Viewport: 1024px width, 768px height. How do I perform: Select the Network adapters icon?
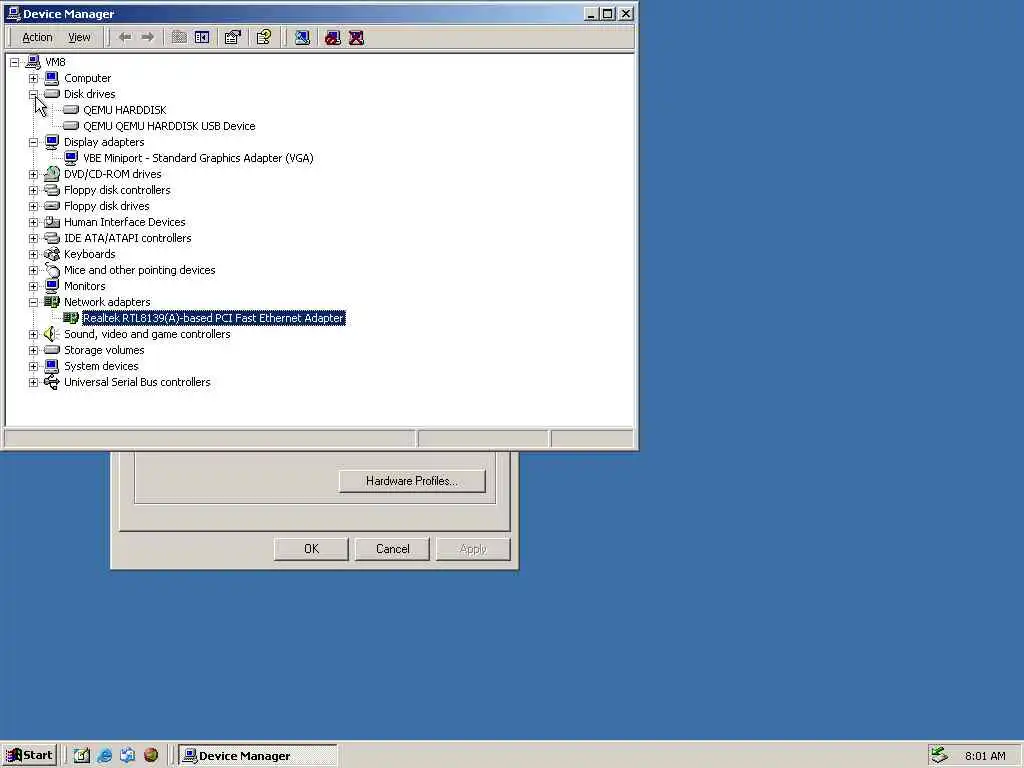(x=52, y=302)
